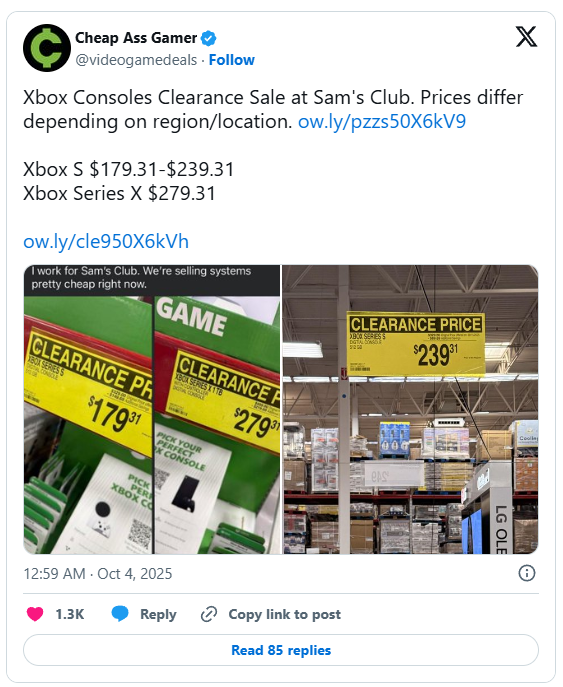
Task: Open the ow.ly/pzzs50X6kV9 link
Action: pyautogui.click(x=382, y=121)
